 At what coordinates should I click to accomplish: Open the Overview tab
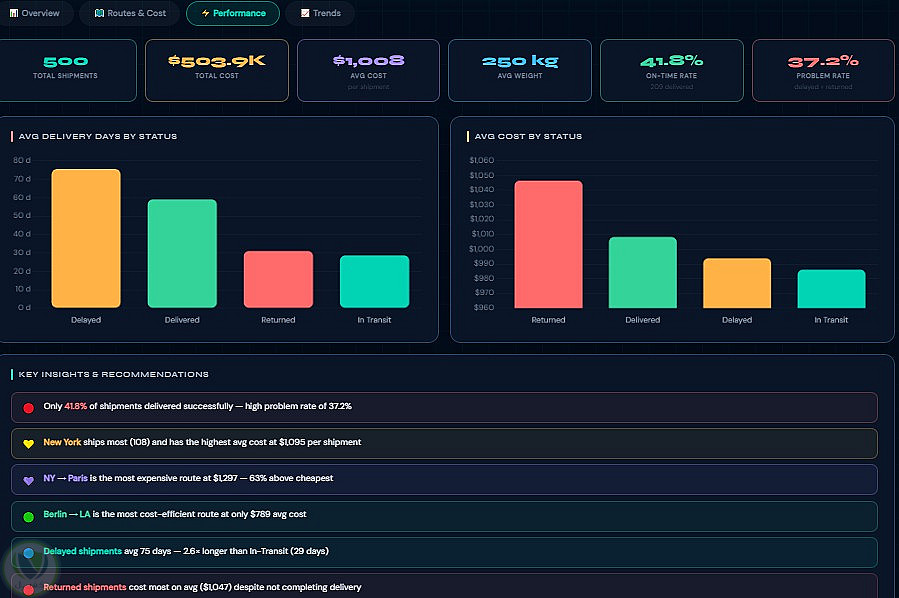point(34,13)
